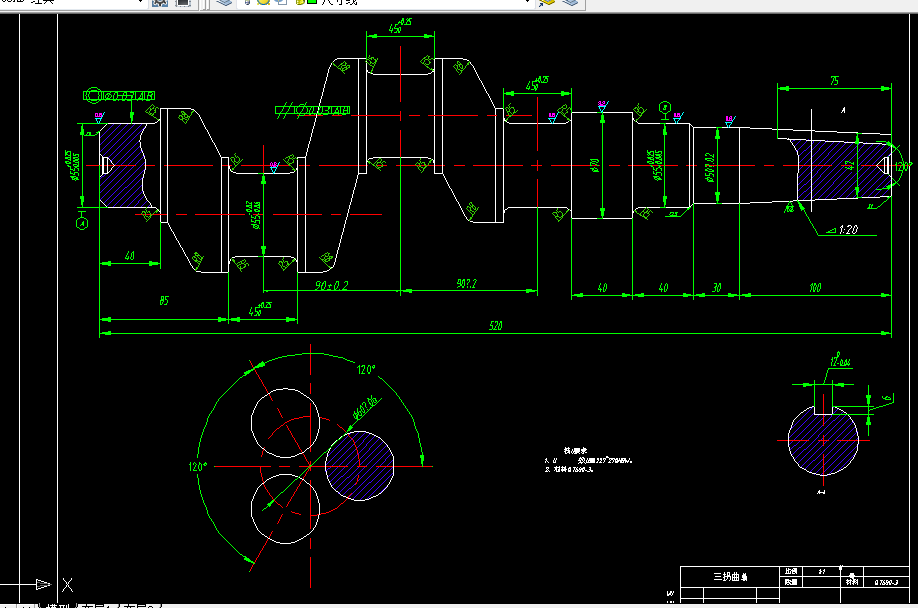Click the A-A label under the keyway section

tap(821, 492)
